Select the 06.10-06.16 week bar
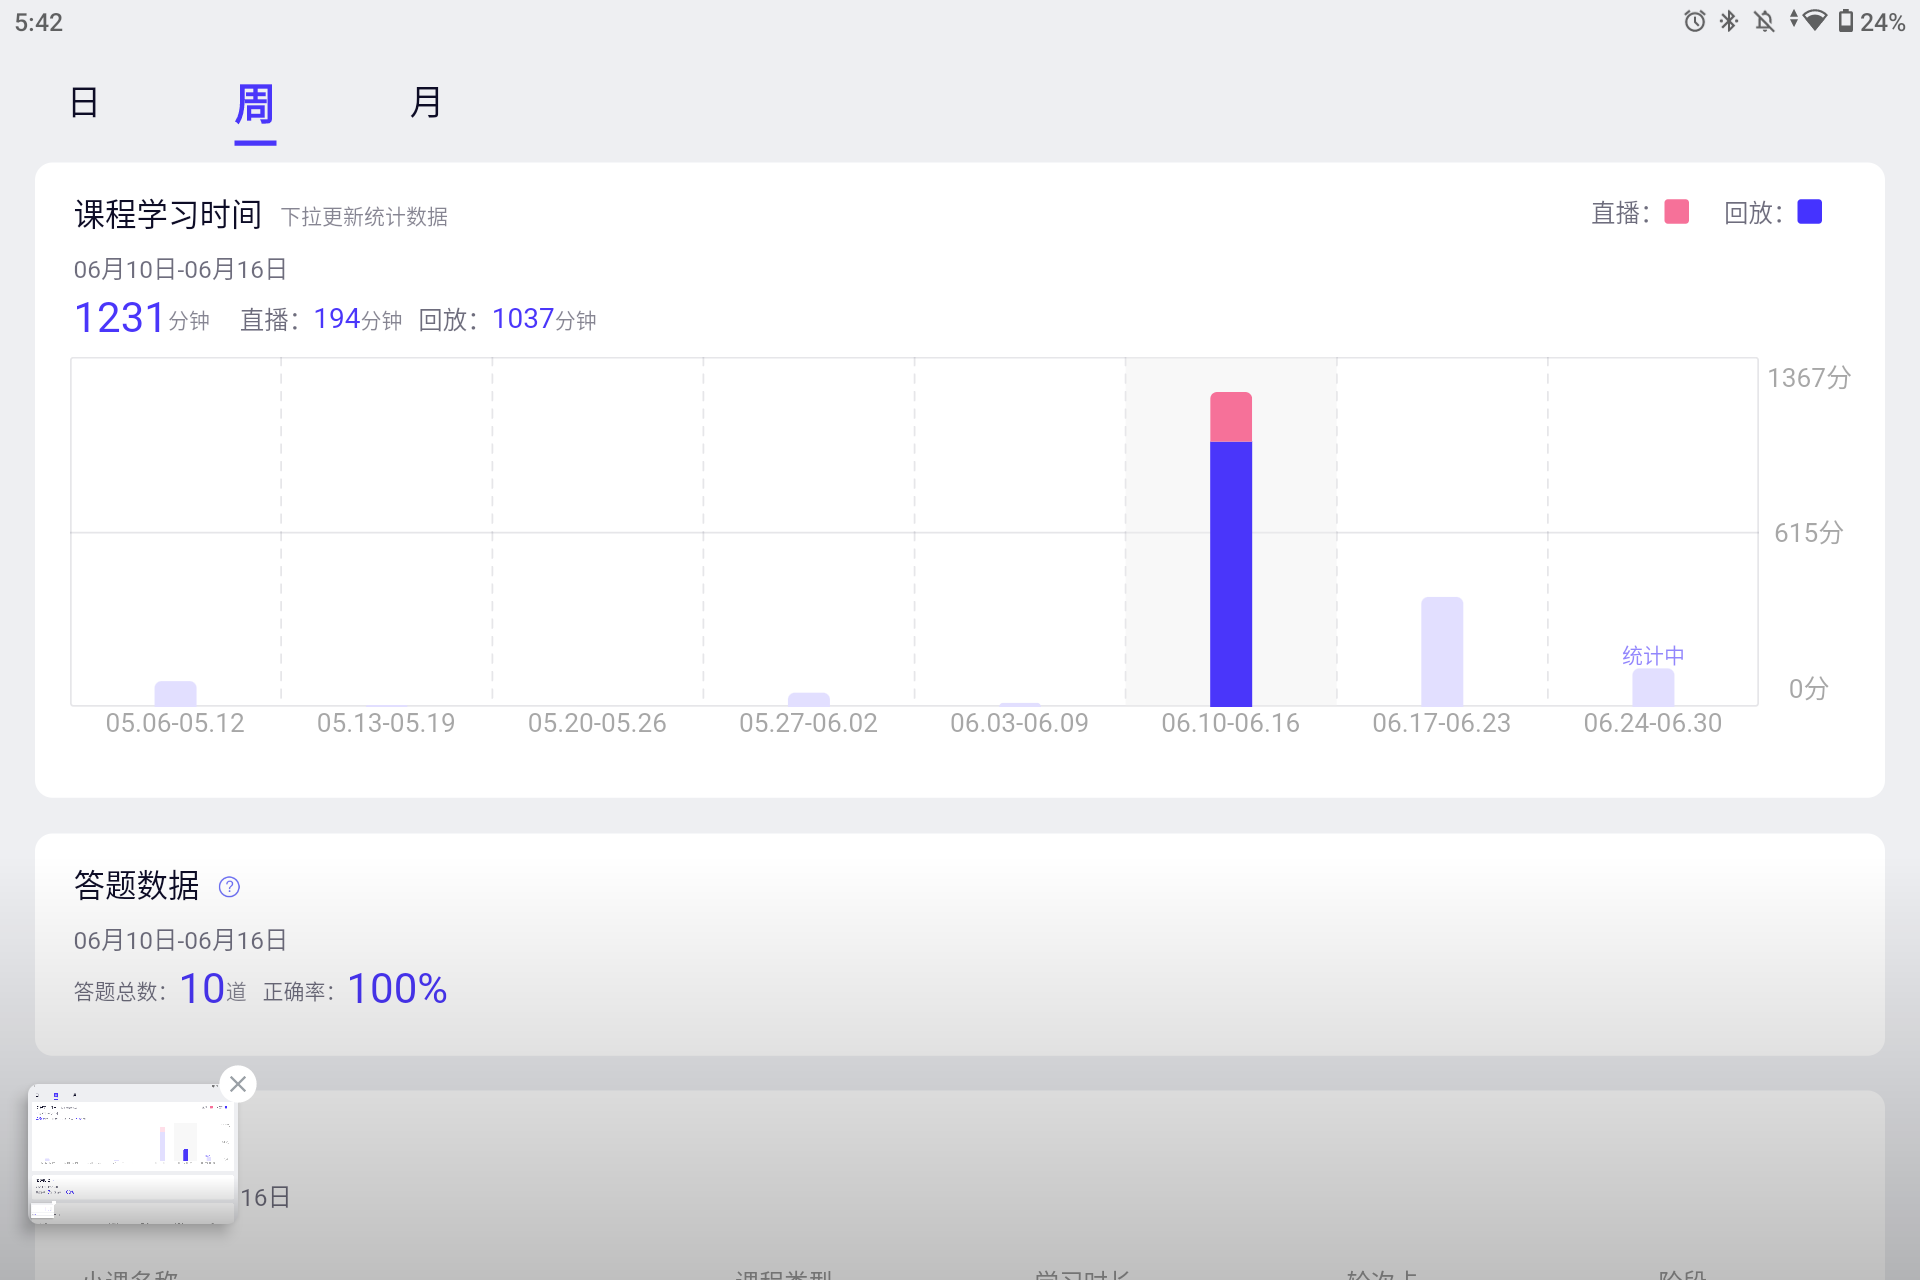Viewport: 1920px width, 1280px height. [1231, 549]
